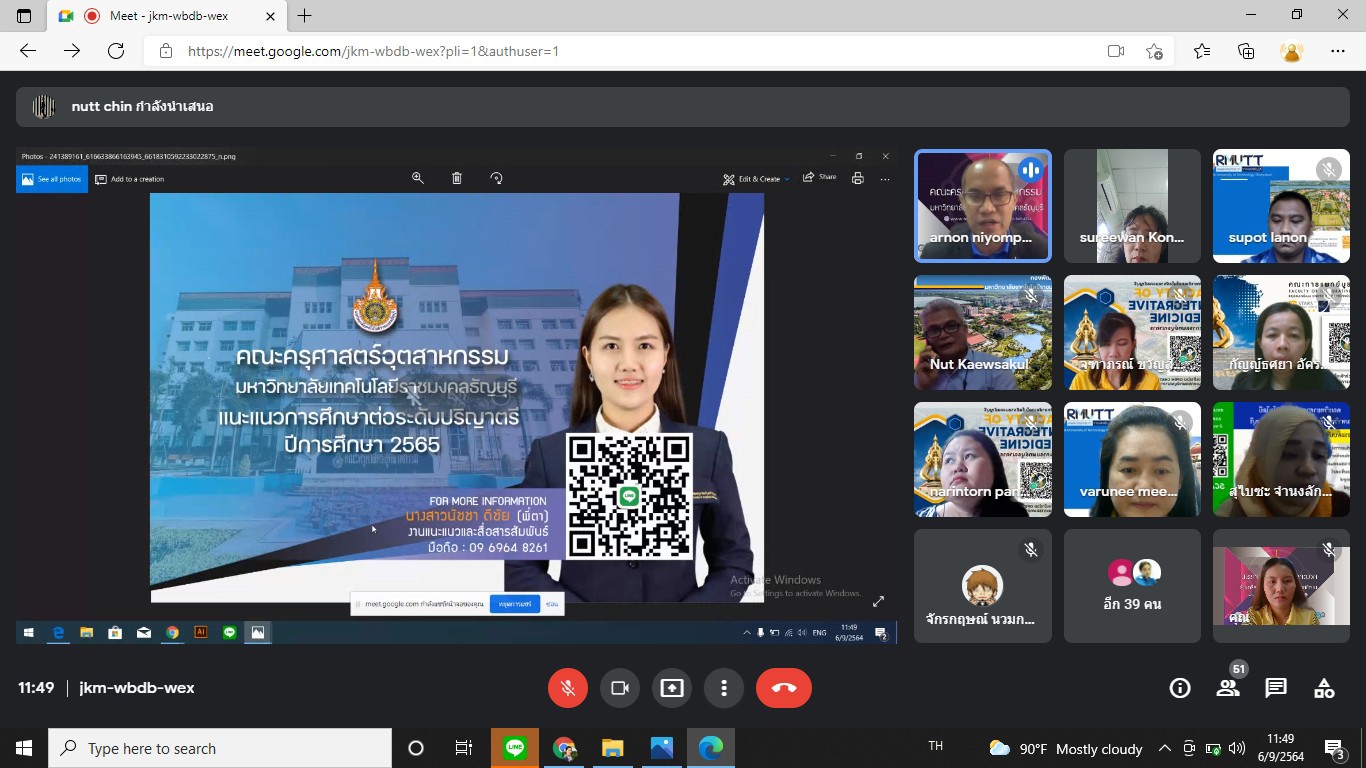Unmute the microphone in Meet controls

[567, 688]
